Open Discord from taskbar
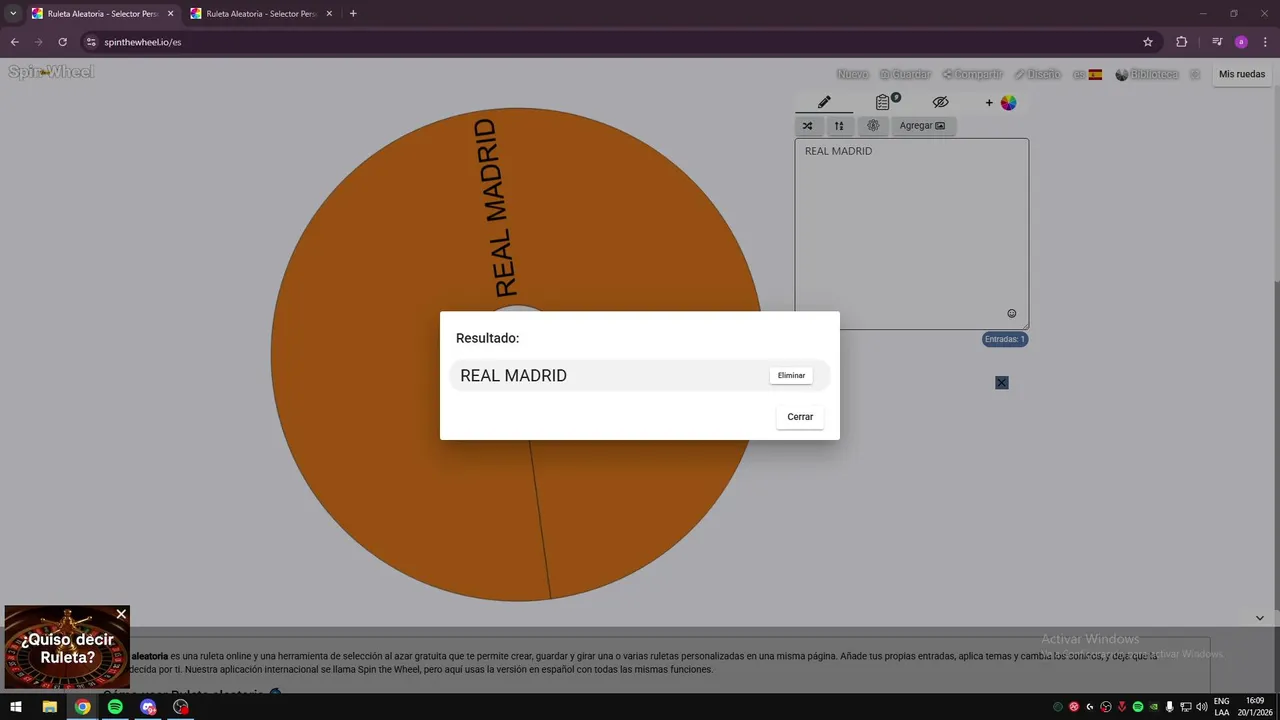Image resolution: width=1280 pixels, height=720 pixels. [148, 707]
